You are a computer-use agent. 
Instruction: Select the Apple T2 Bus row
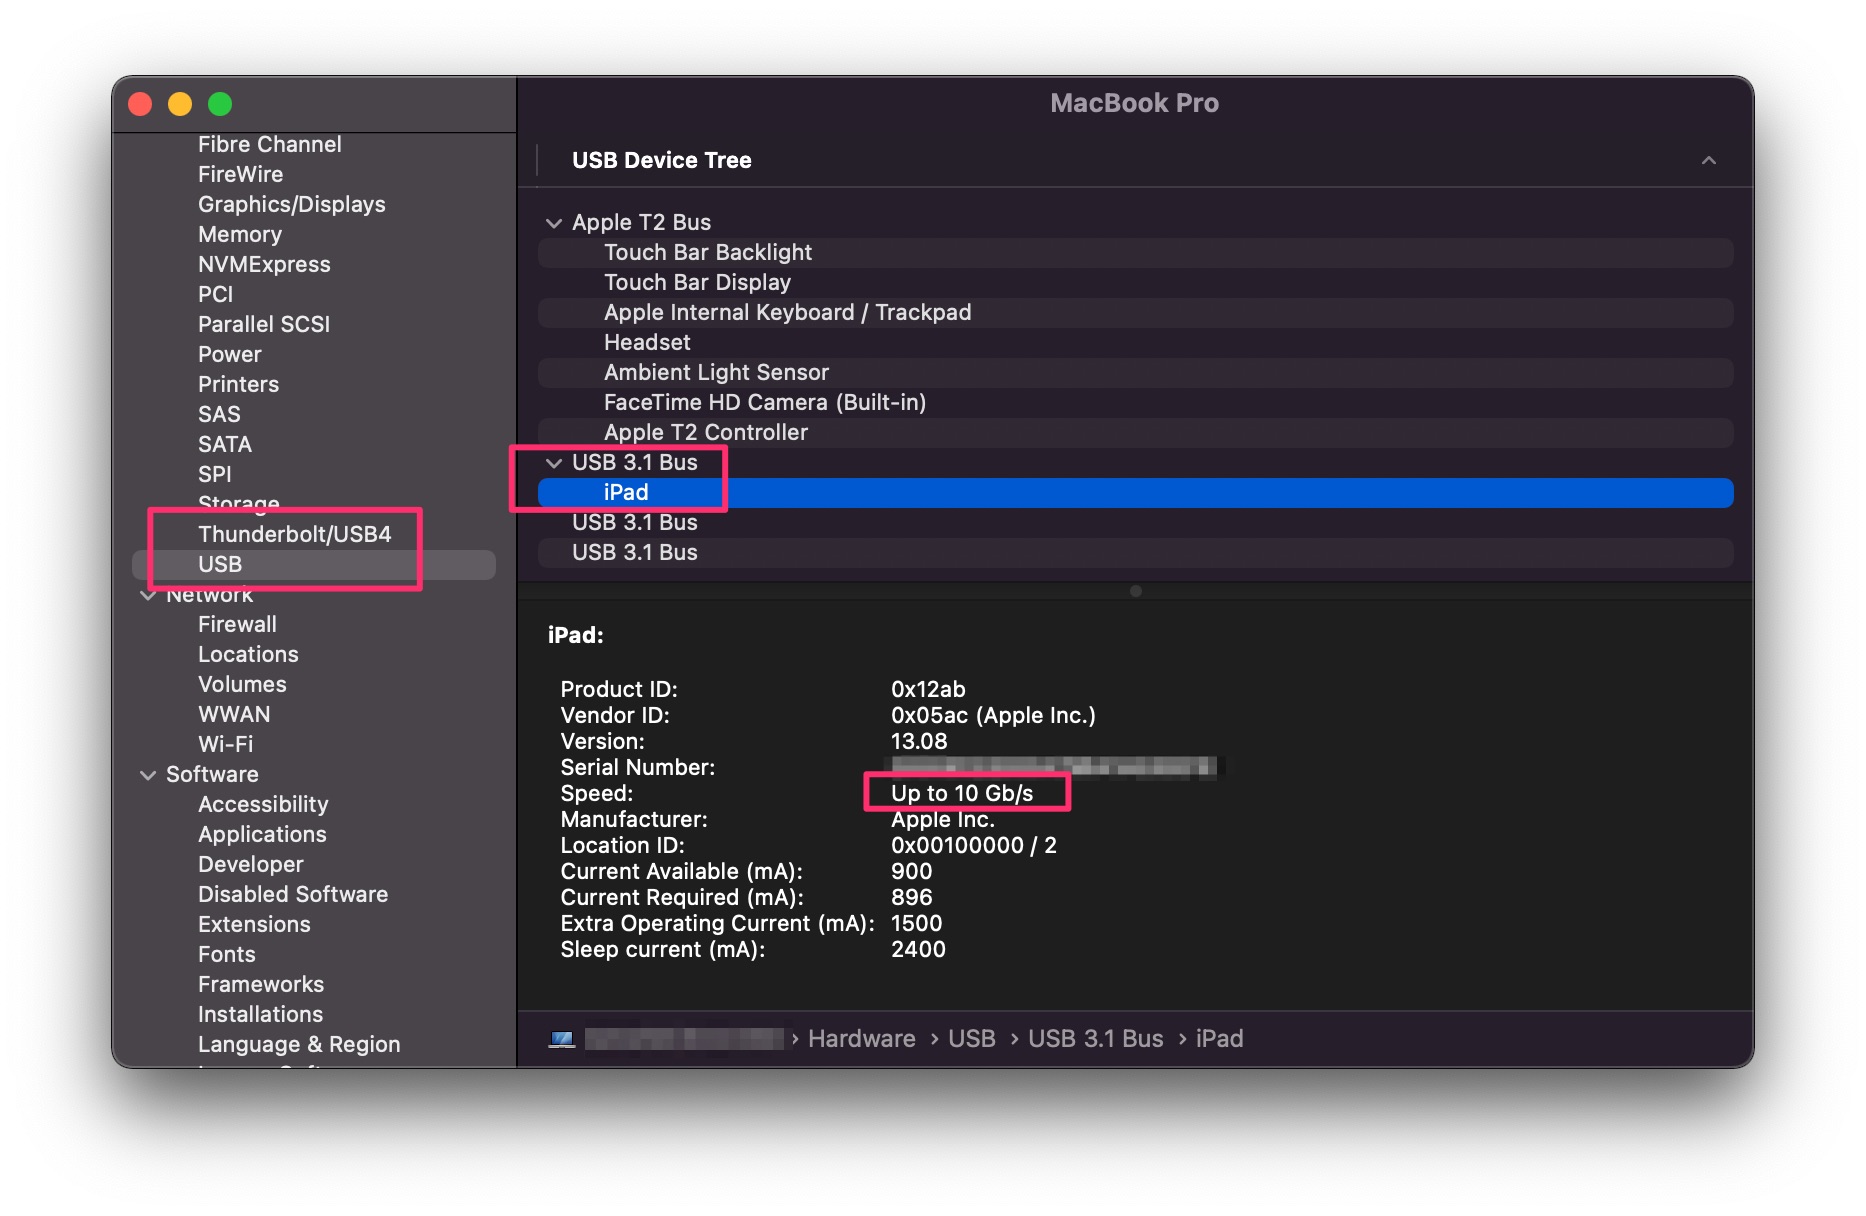(x=1135, y=223)
